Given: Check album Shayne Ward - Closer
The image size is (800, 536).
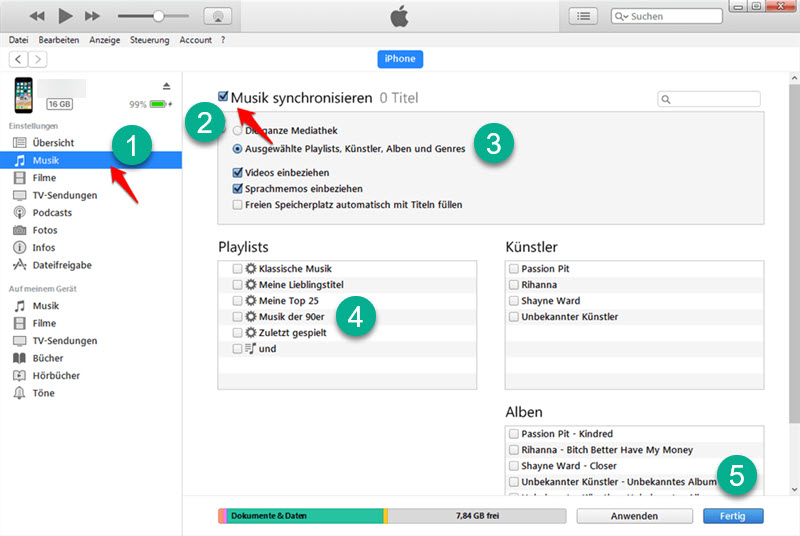Looking at the screenshot, I should [x=514, y=466].
